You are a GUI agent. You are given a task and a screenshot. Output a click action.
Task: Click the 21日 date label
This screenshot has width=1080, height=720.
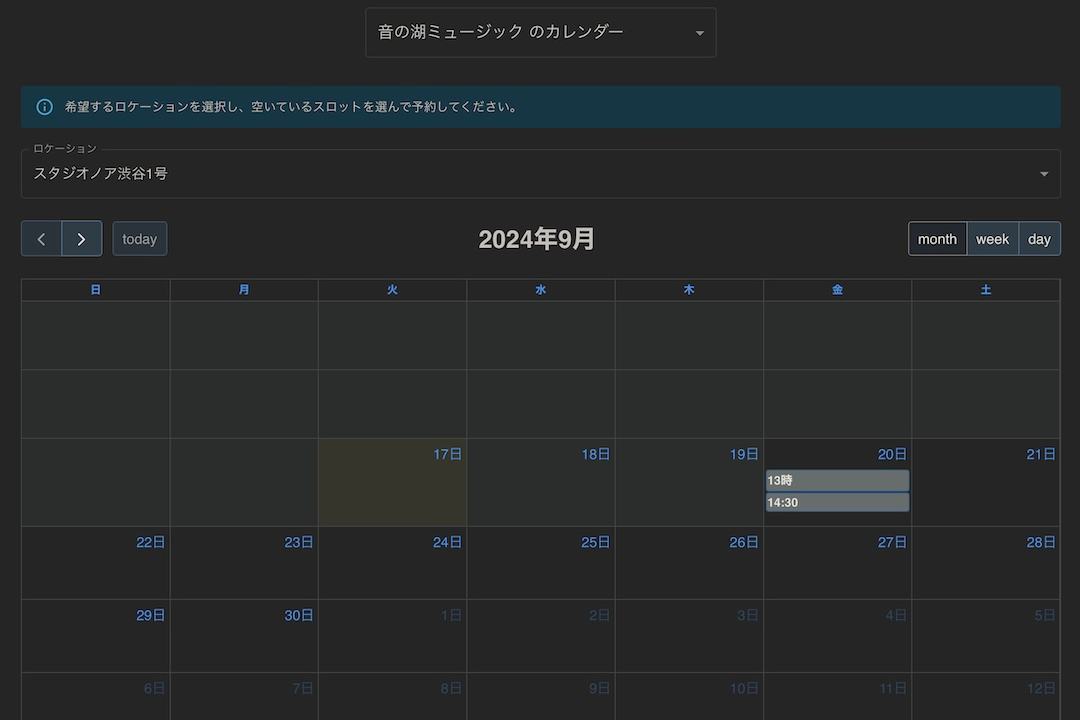1040,453
